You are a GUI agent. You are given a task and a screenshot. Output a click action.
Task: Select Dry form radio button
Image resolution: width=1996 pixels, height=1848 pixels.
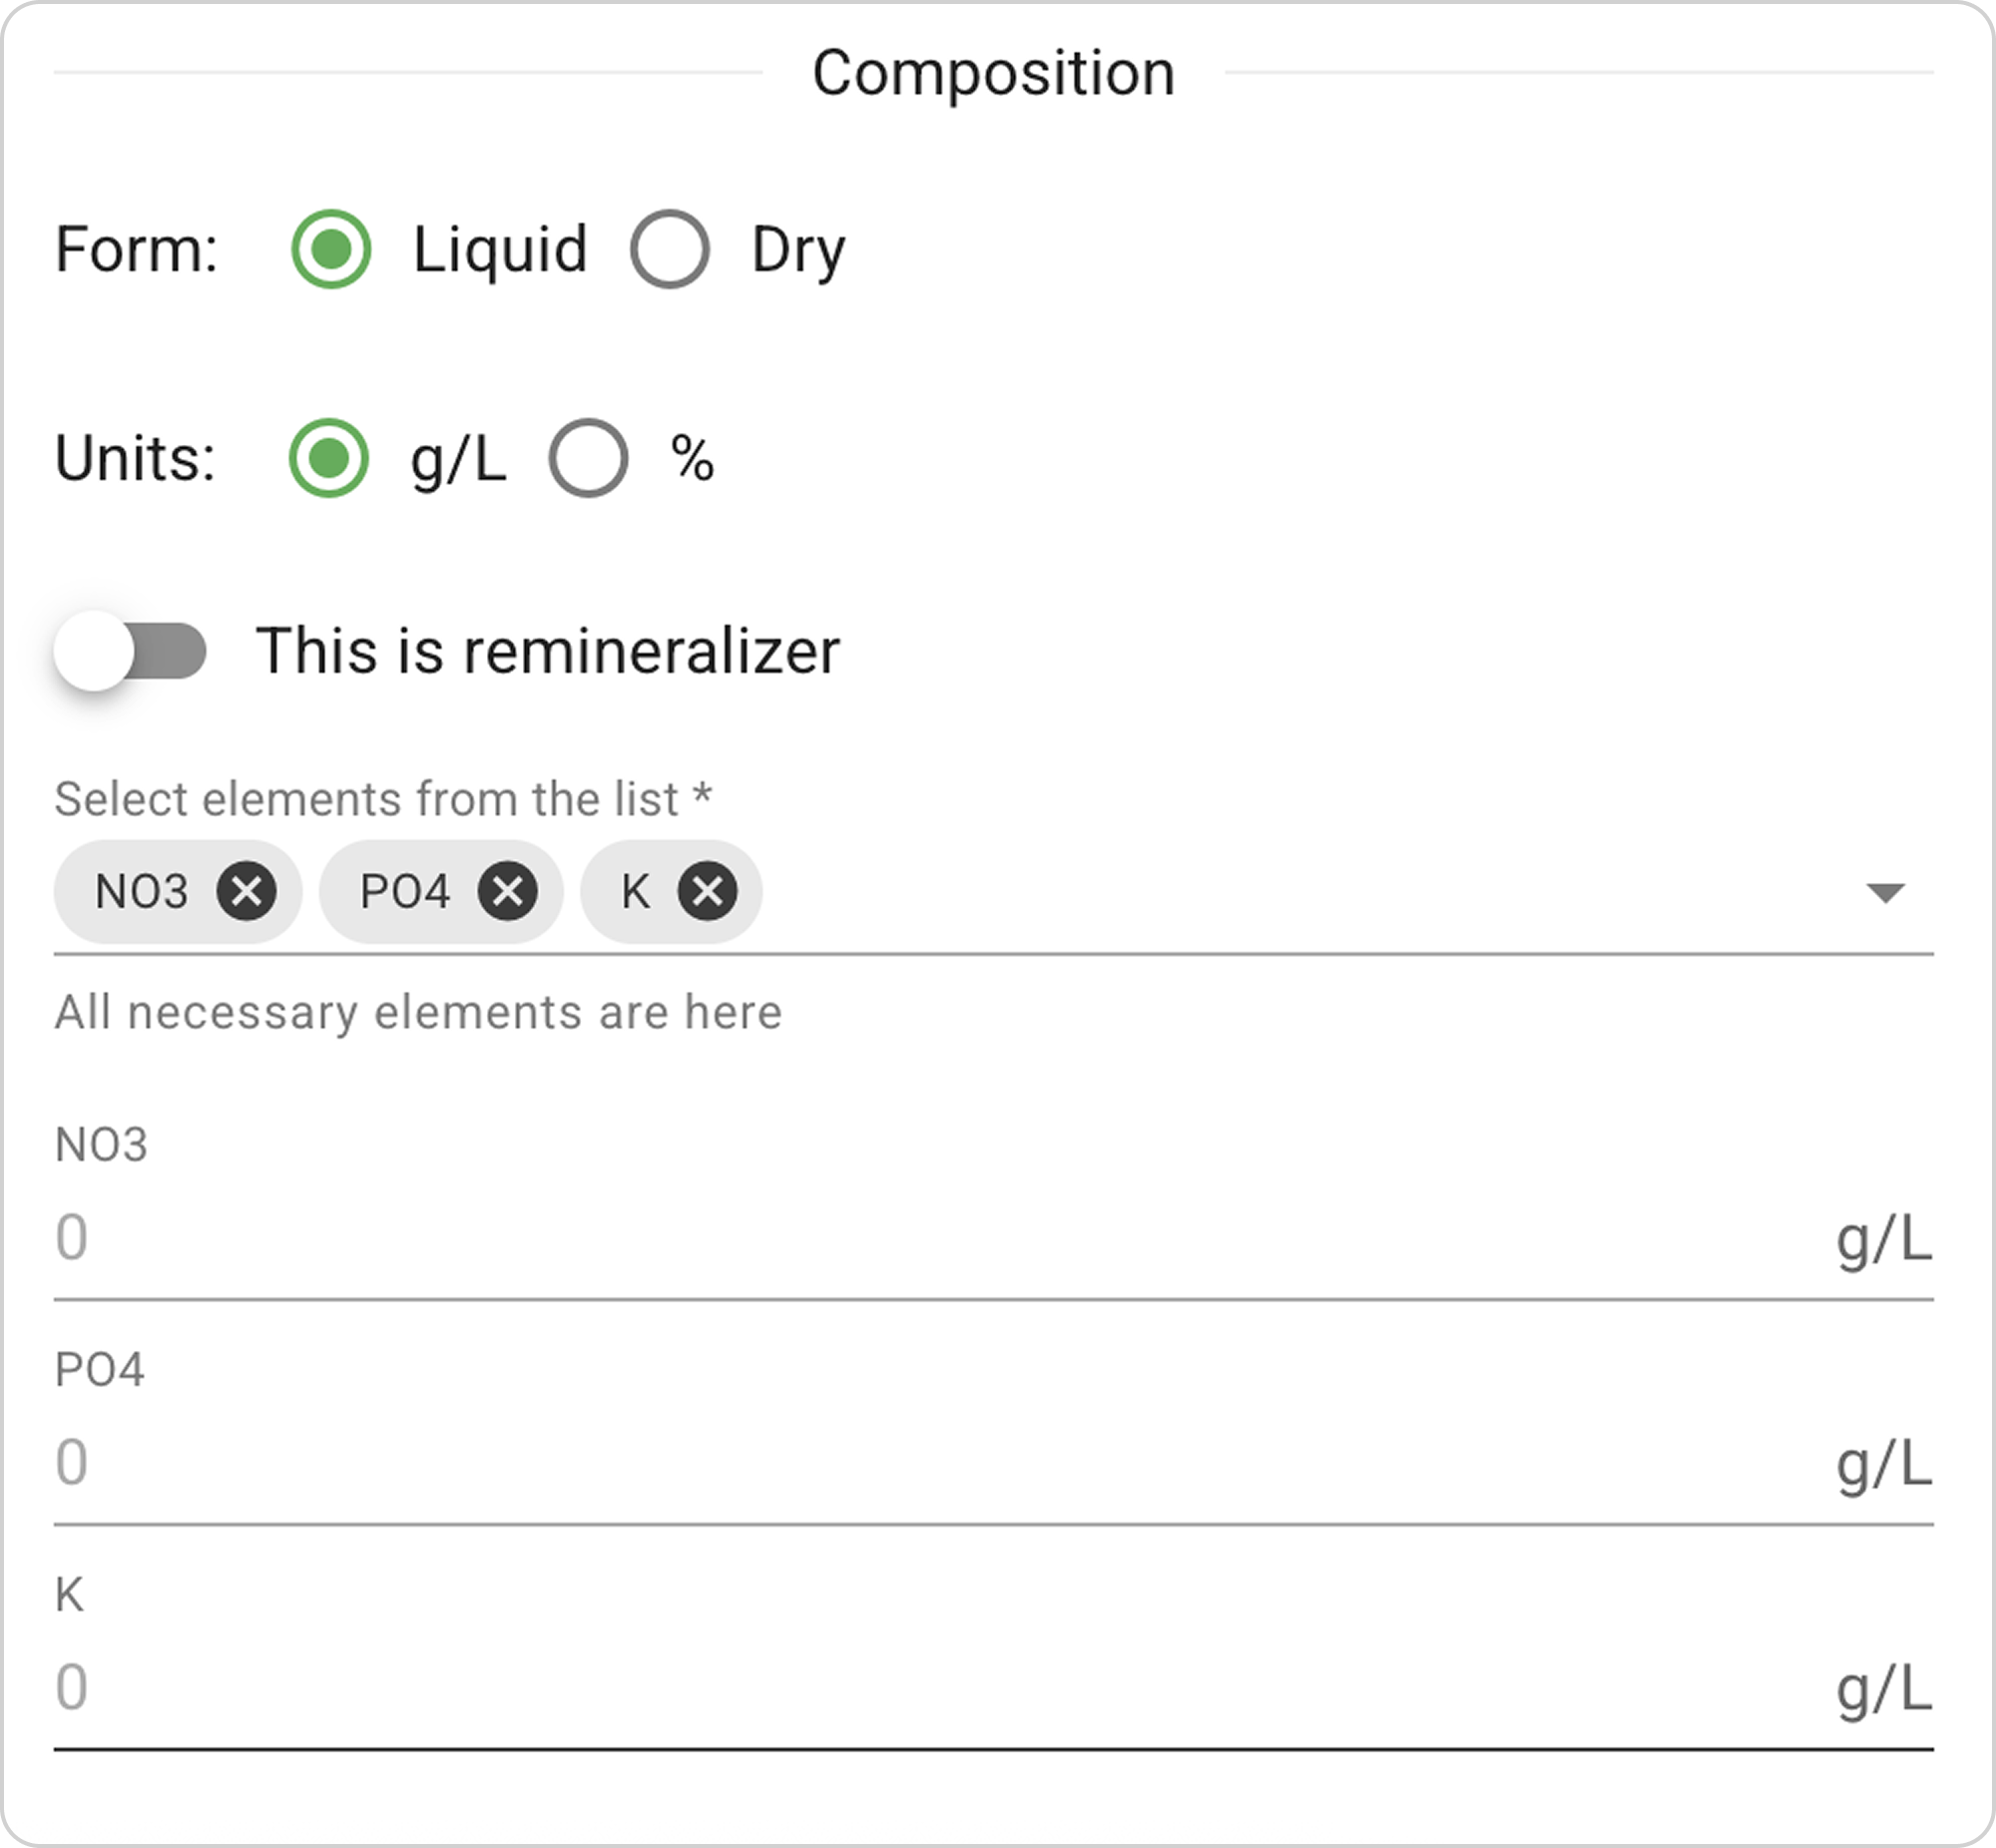click(x=670, y=249)
